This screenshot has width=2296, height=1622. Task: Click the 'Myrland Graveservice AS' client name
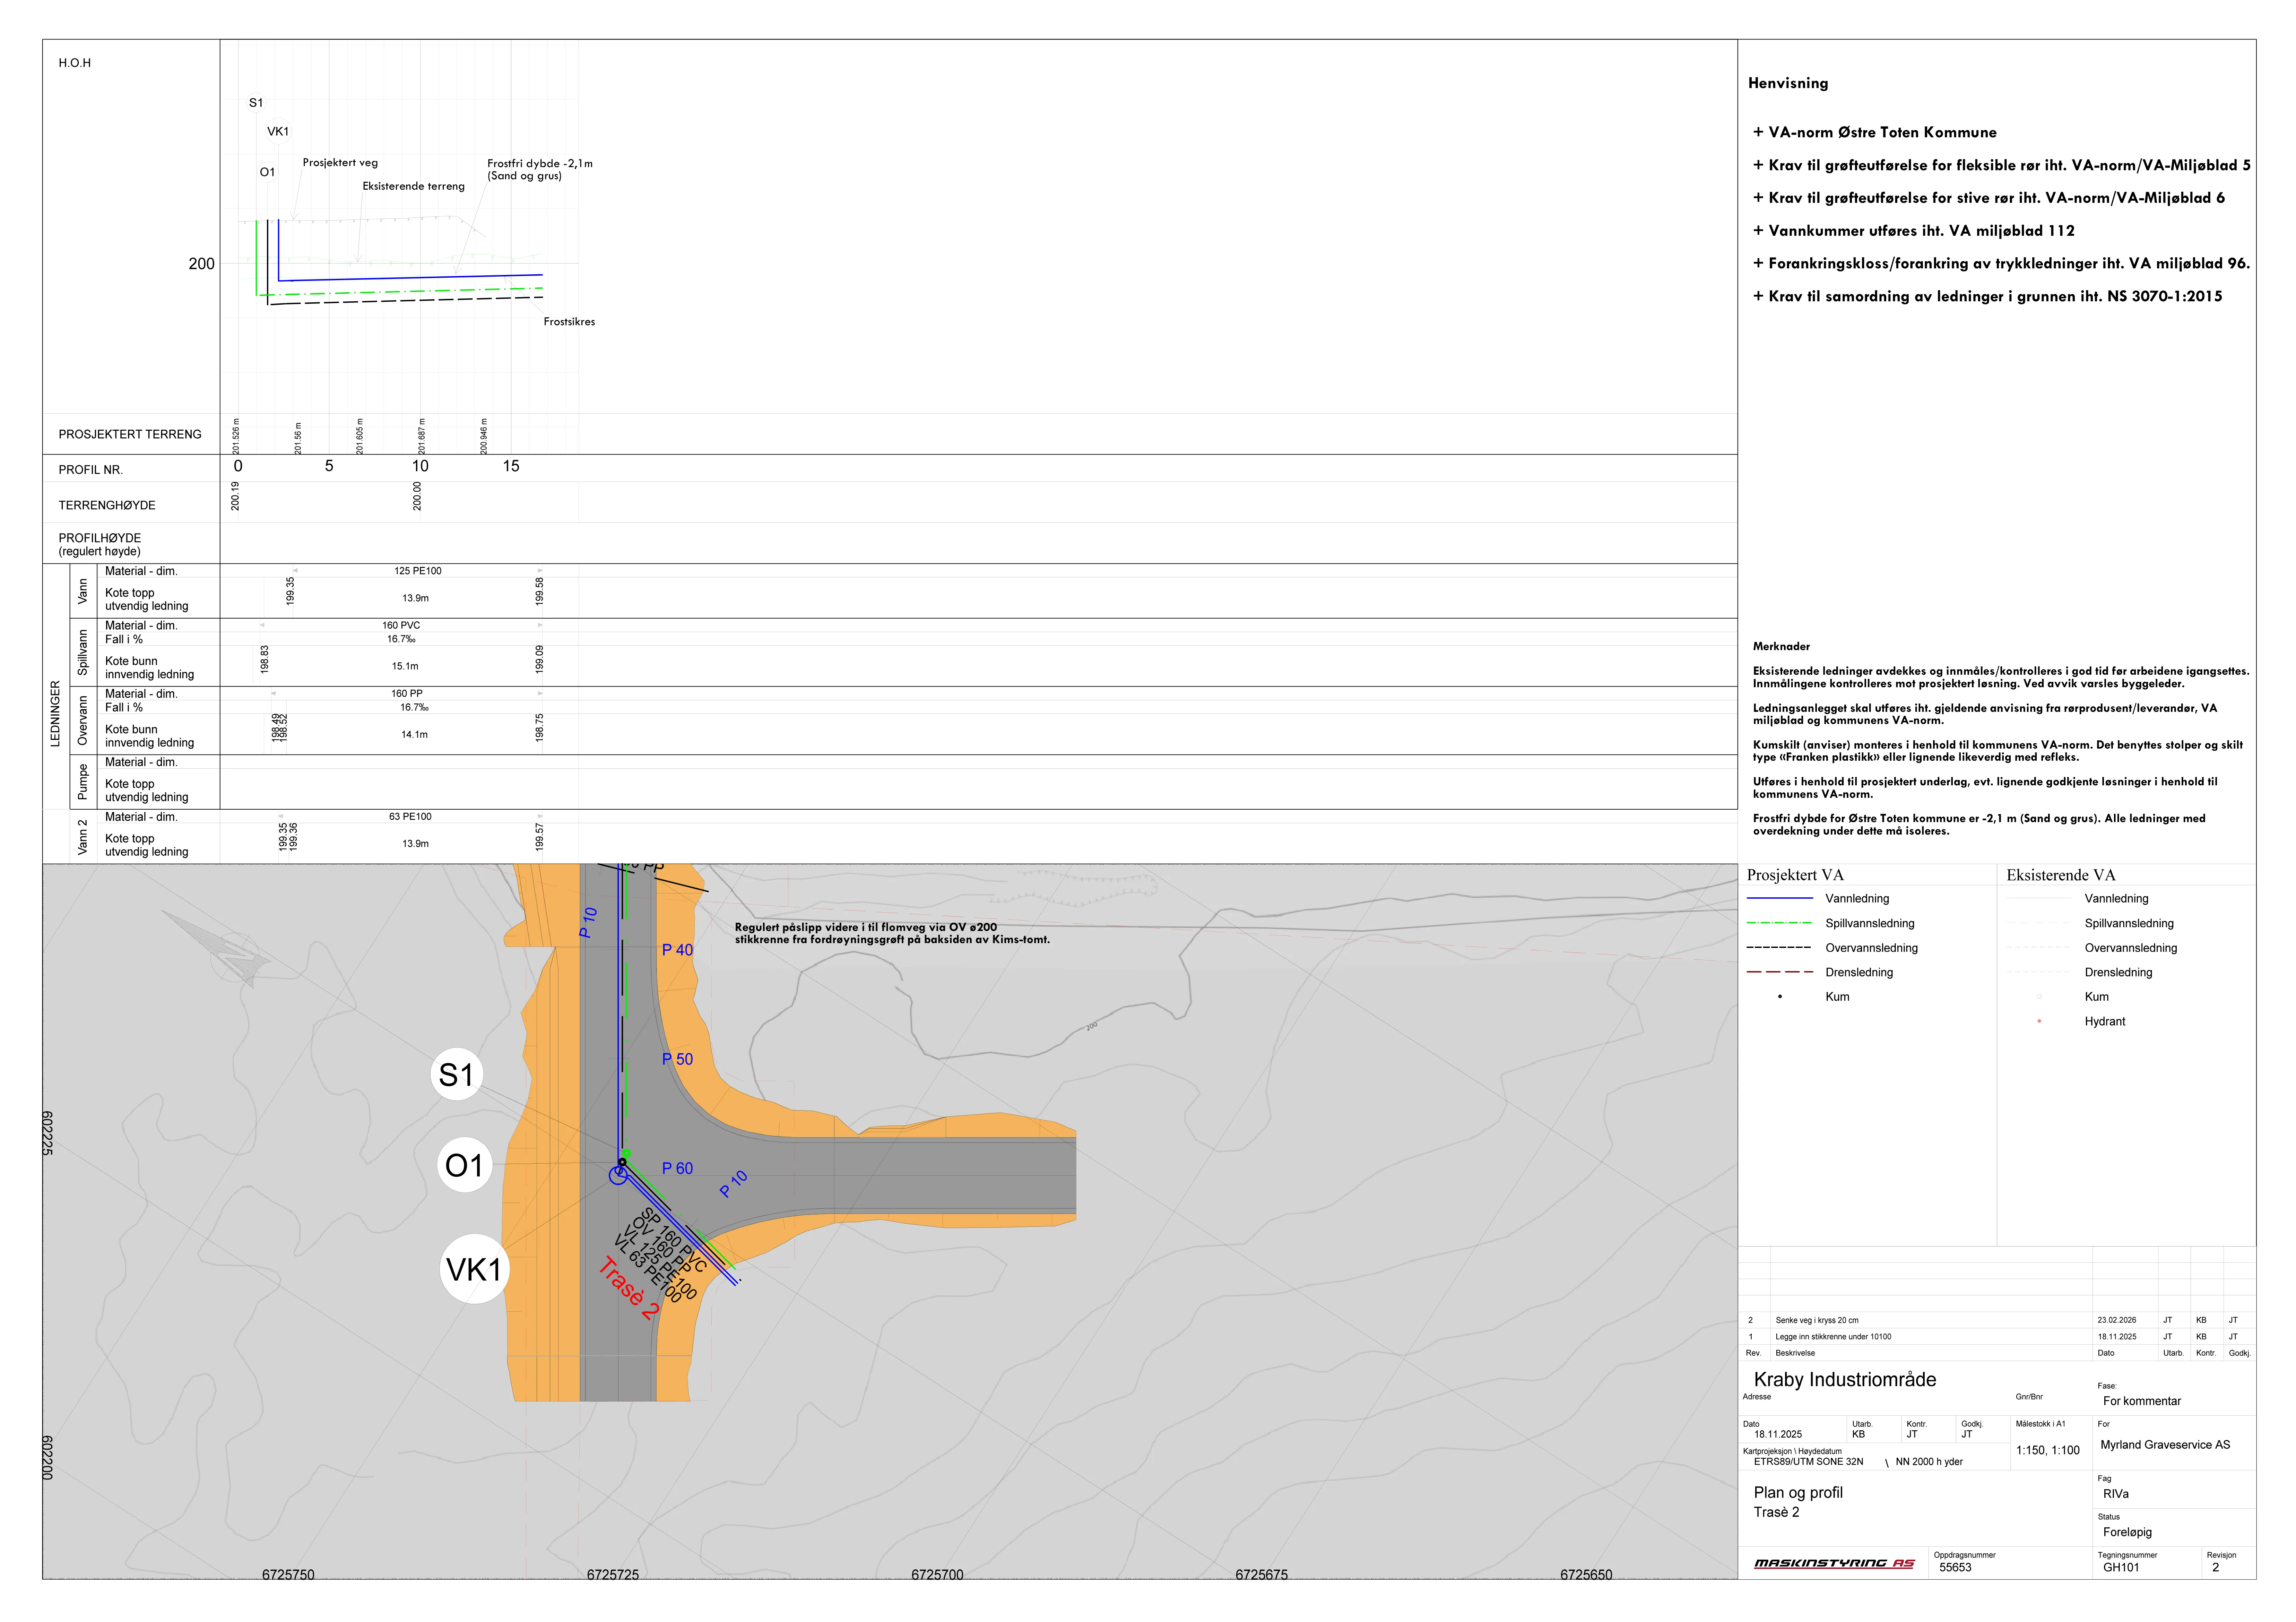pos(2165,1445)
